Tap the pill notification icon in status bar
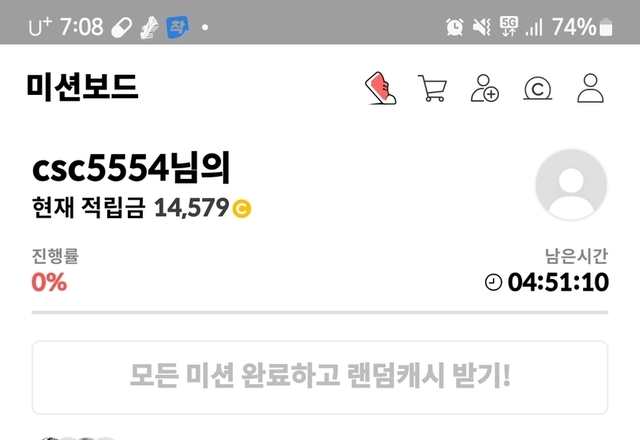 coord(122,28)
